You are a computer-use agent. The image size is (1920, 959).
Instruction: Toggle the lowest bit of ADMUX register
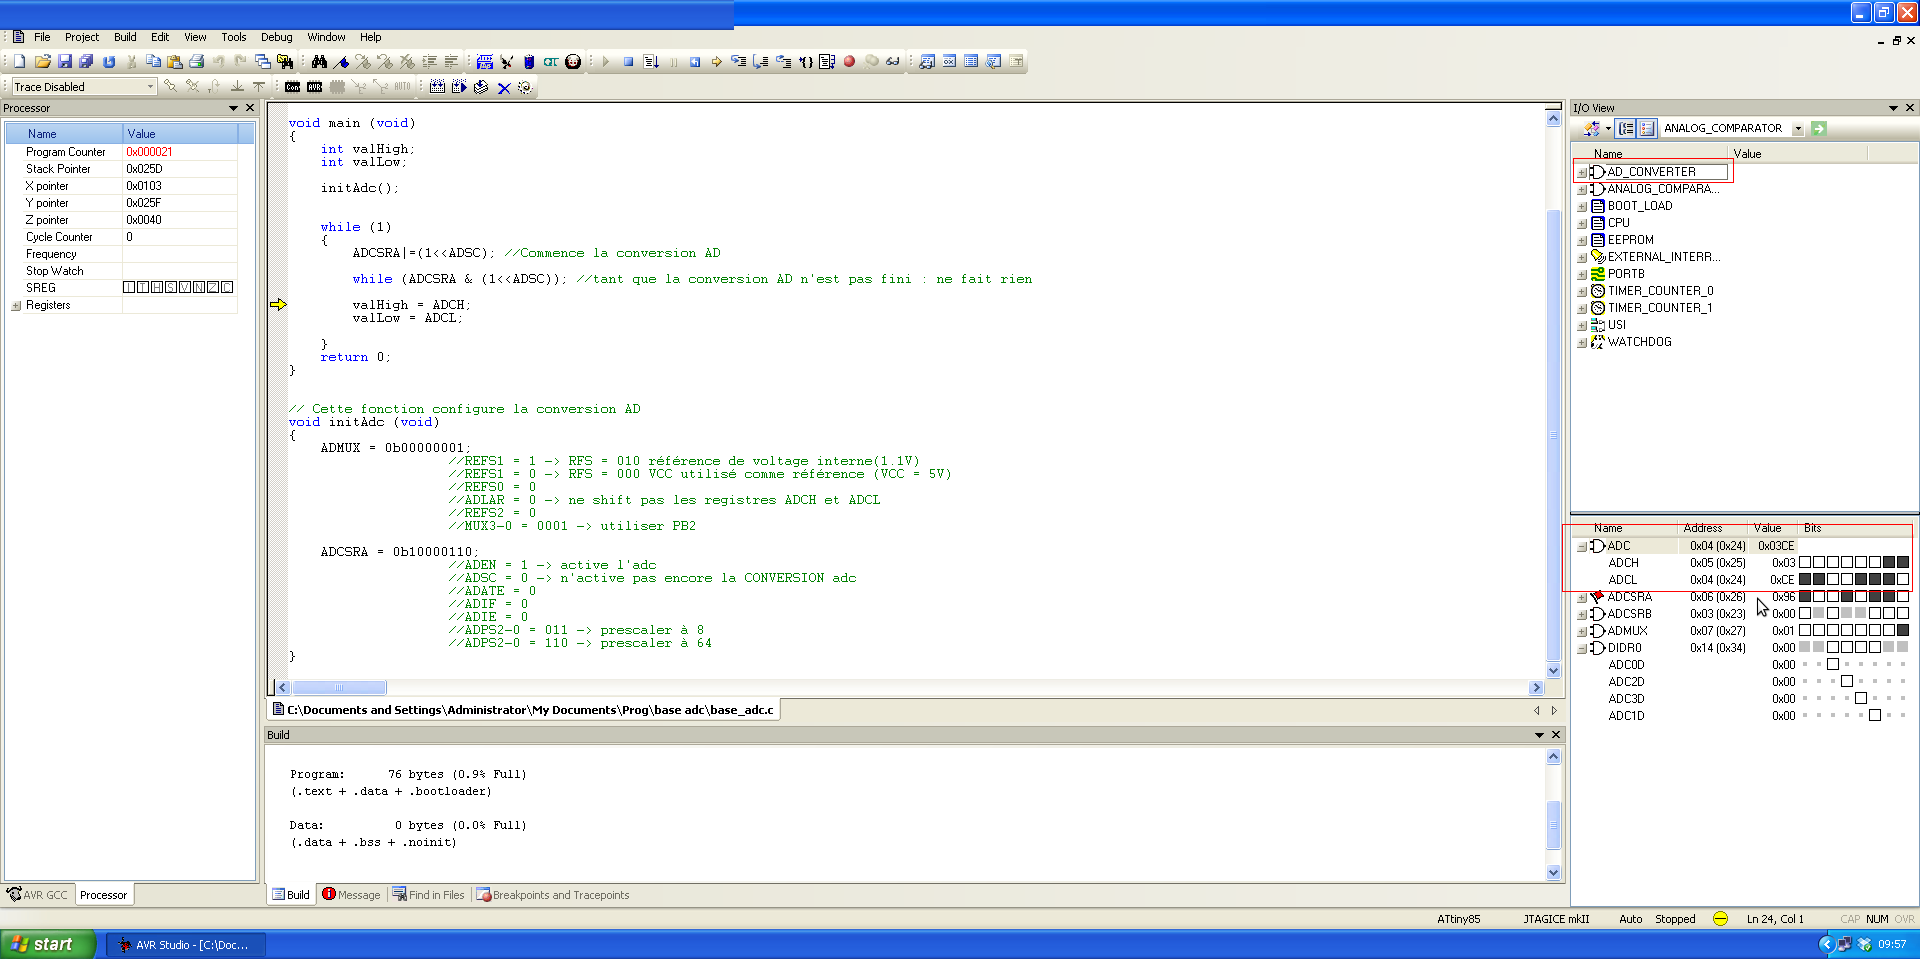(1902, 631)
